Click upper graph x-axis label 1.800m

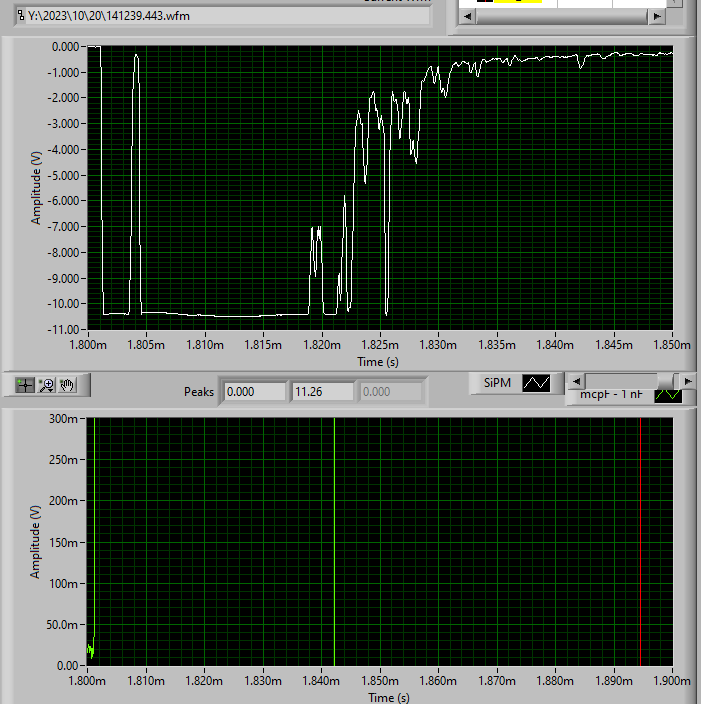[88, 345]
